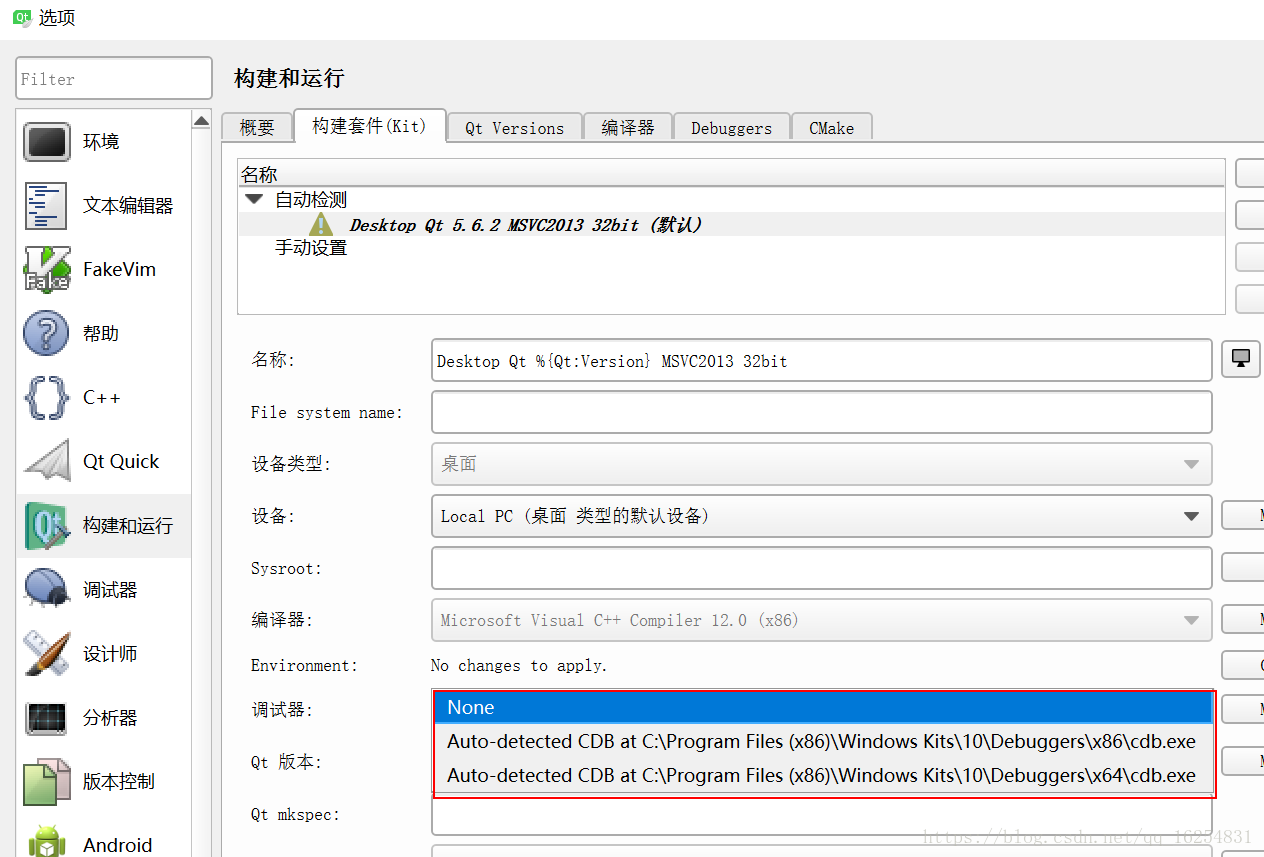Select the 构建和运行 category
Viewport: 1264px width, 857px height.
(103, 526)
